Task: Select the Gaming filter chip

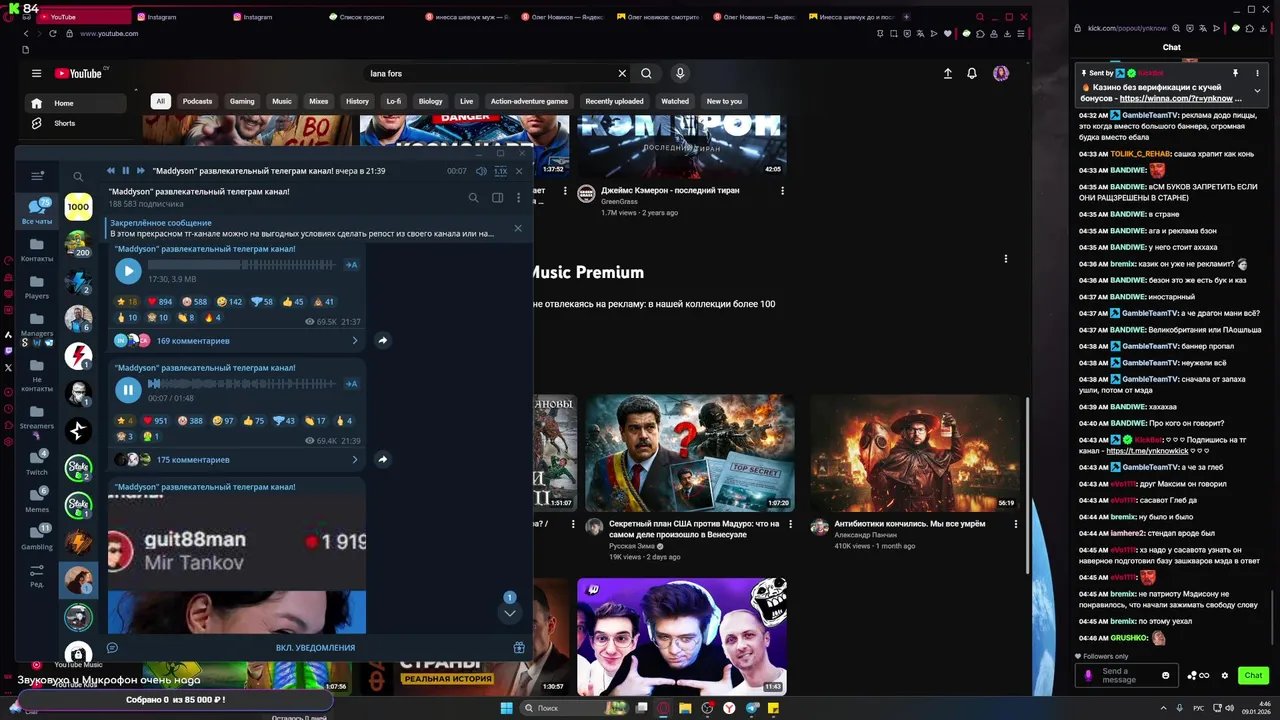Action: [242, 101]
